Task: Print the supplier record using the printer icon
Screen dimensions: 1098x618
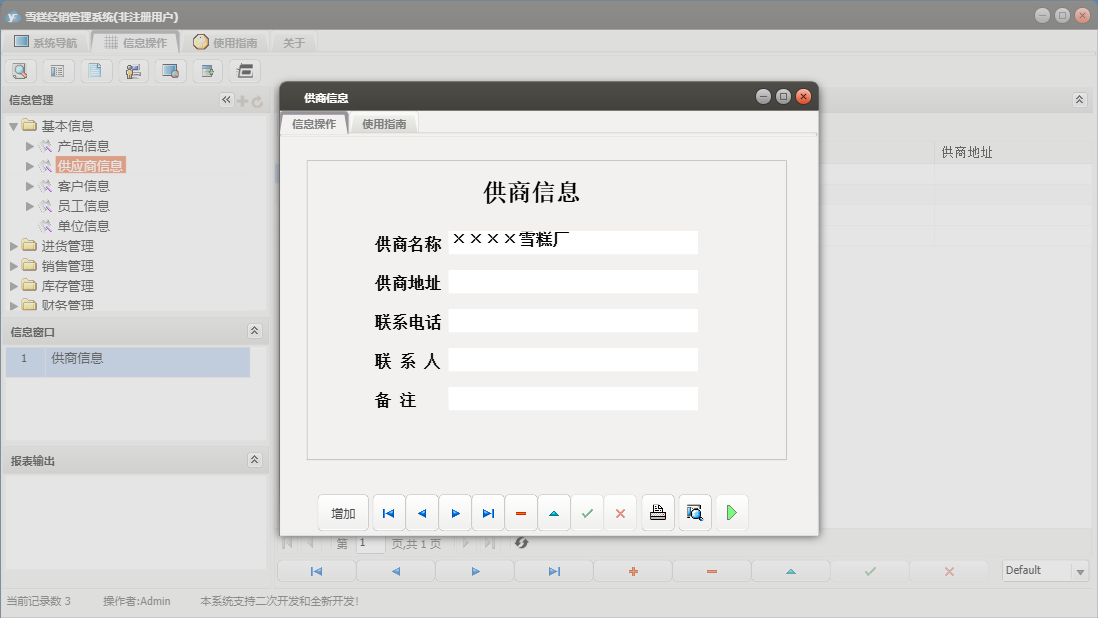Action: (x=657, y=512)
